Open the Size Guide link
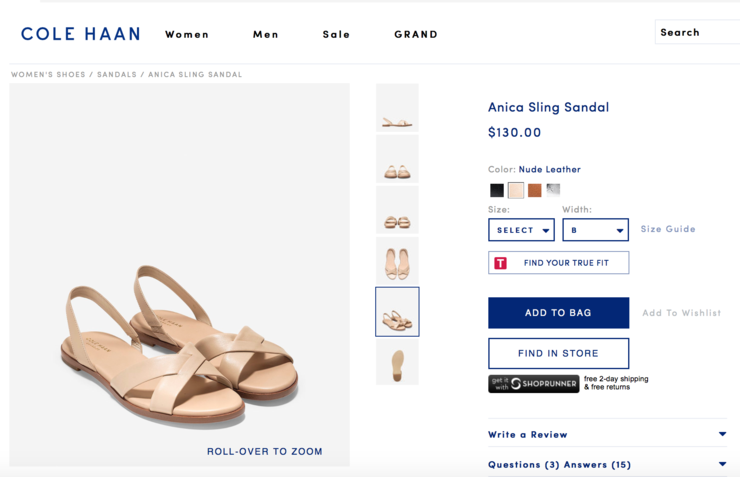740x477 pixels. click(668, 229)
